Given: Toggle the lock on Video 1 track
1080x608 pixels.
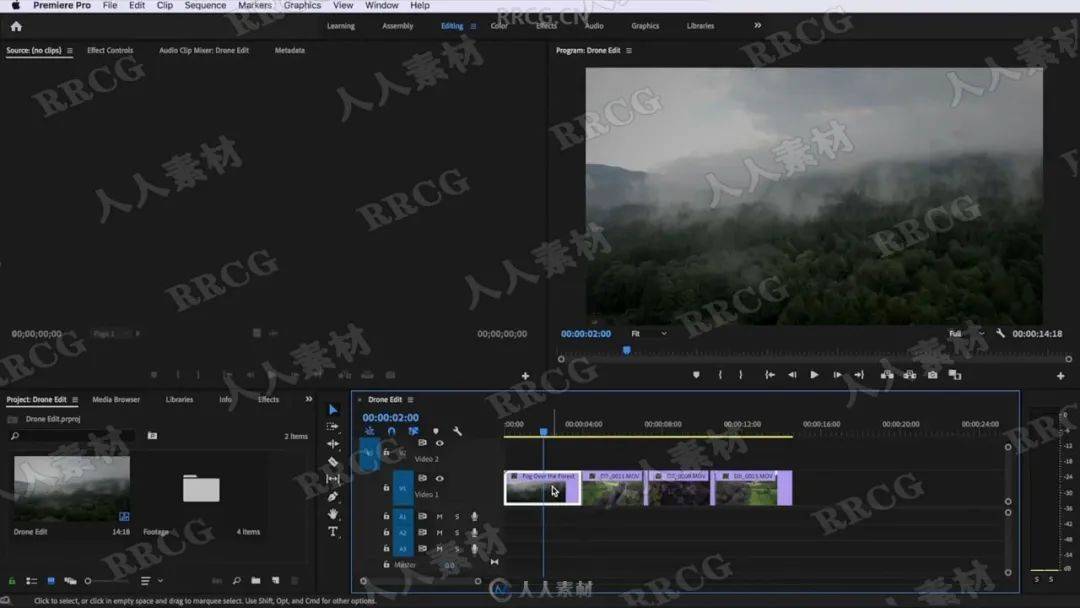Looking at the screenshot, I should tap(386, 488).
